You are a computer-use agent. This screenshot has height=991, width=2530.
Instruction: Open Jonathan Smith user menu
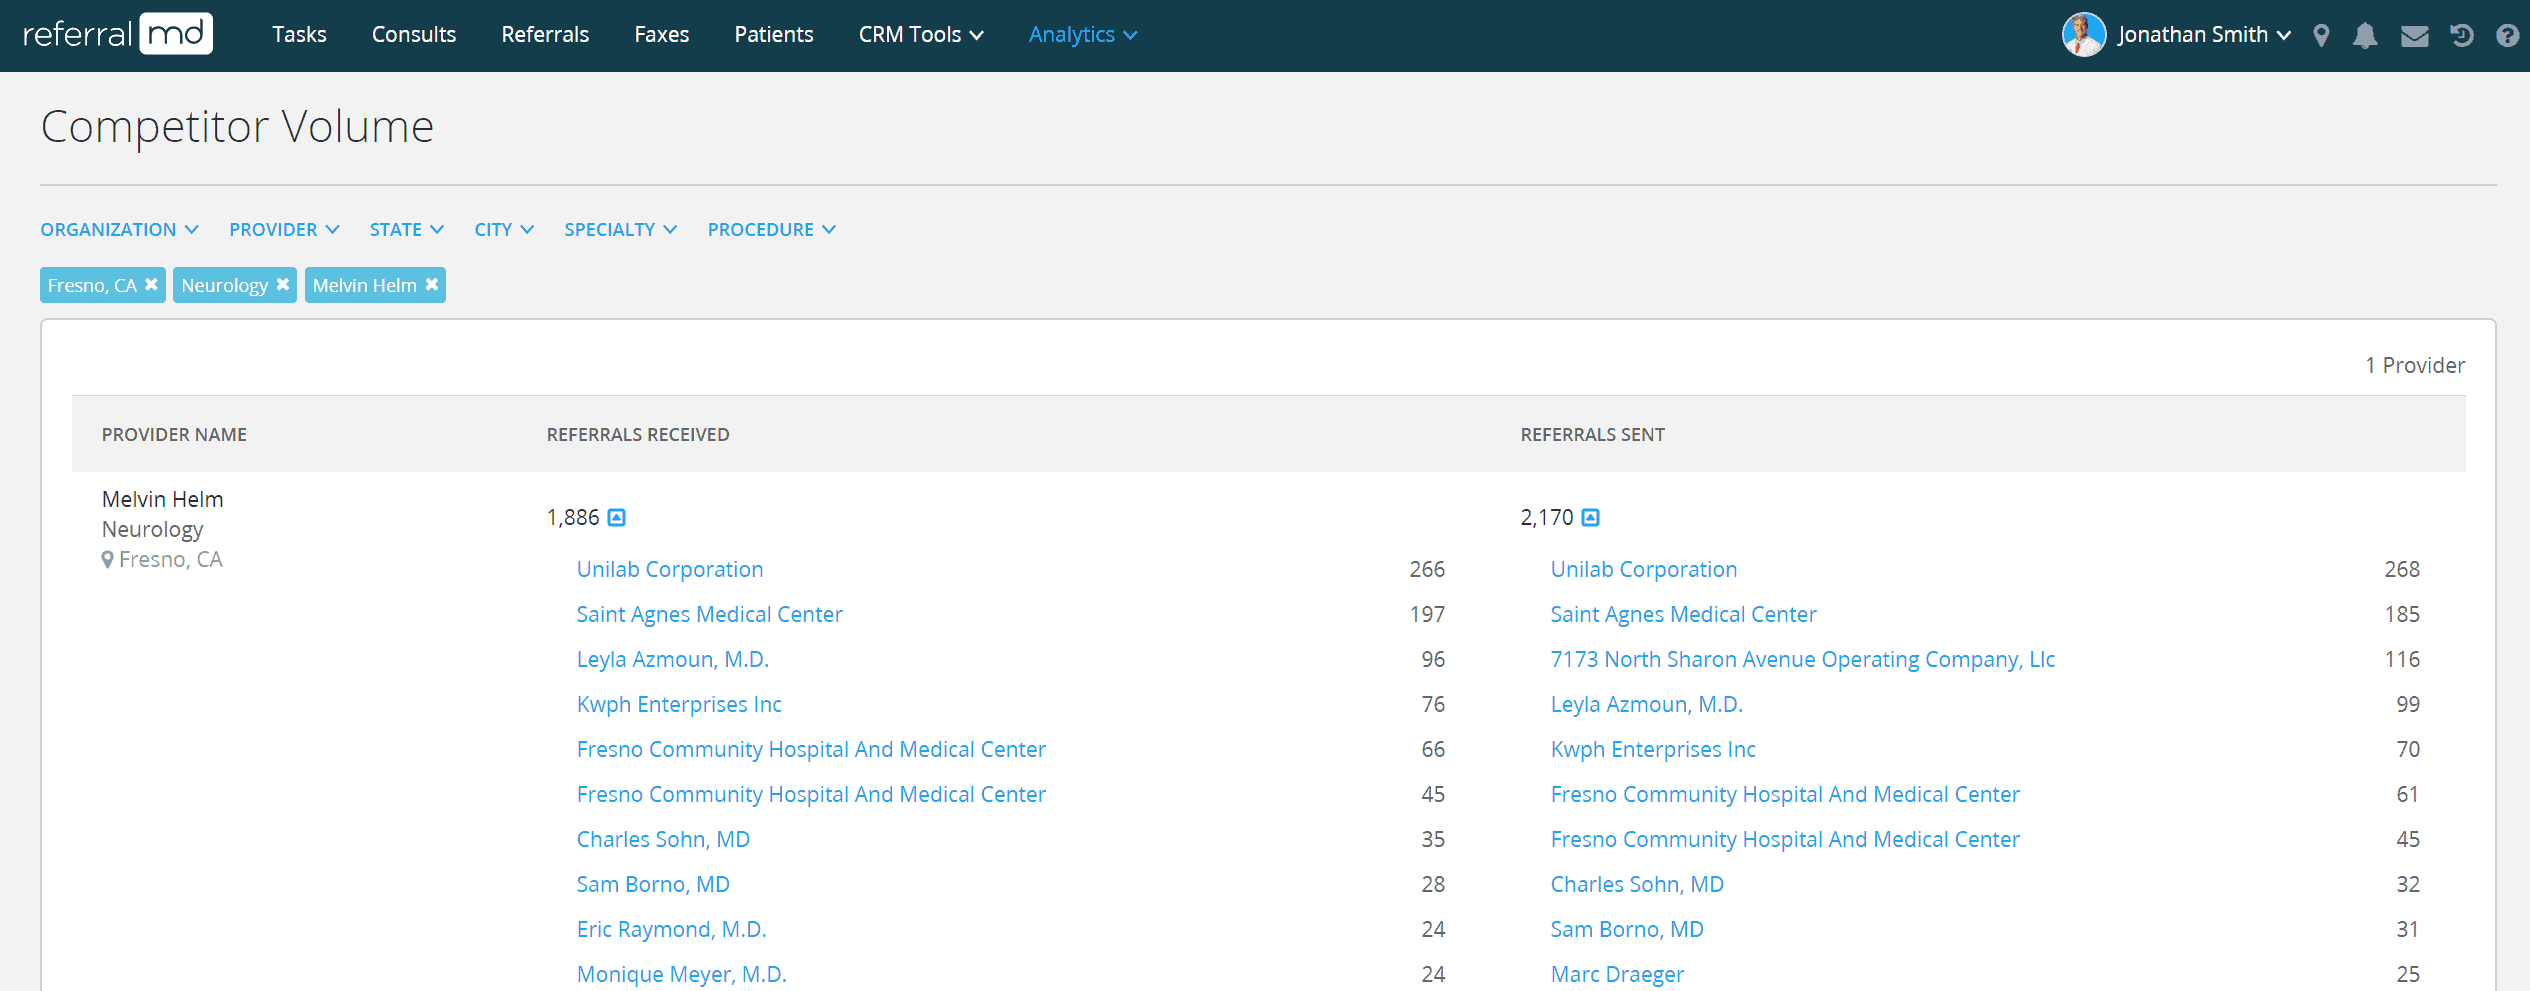(2203, 34)
